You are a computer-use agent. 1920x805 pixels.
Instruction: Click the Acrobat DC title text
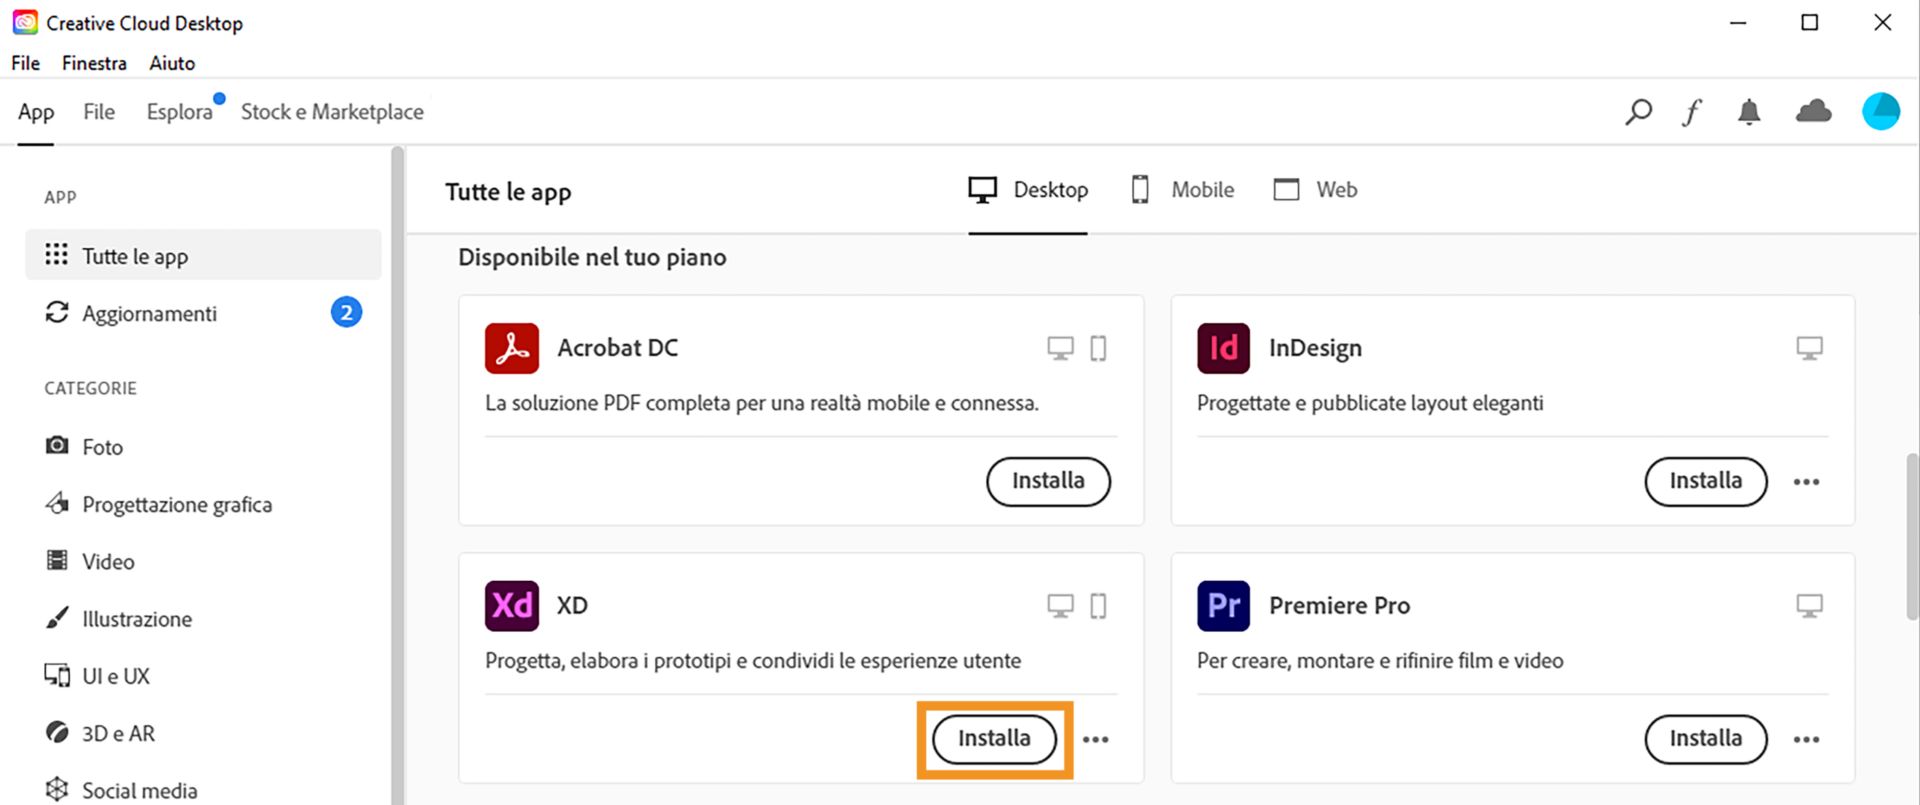617,348
